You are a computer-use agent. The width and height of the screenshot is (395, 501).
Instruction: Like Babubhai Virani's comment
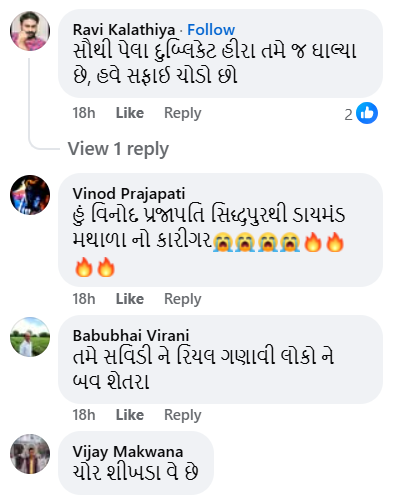pyautogui.click(x=130, y=415)
